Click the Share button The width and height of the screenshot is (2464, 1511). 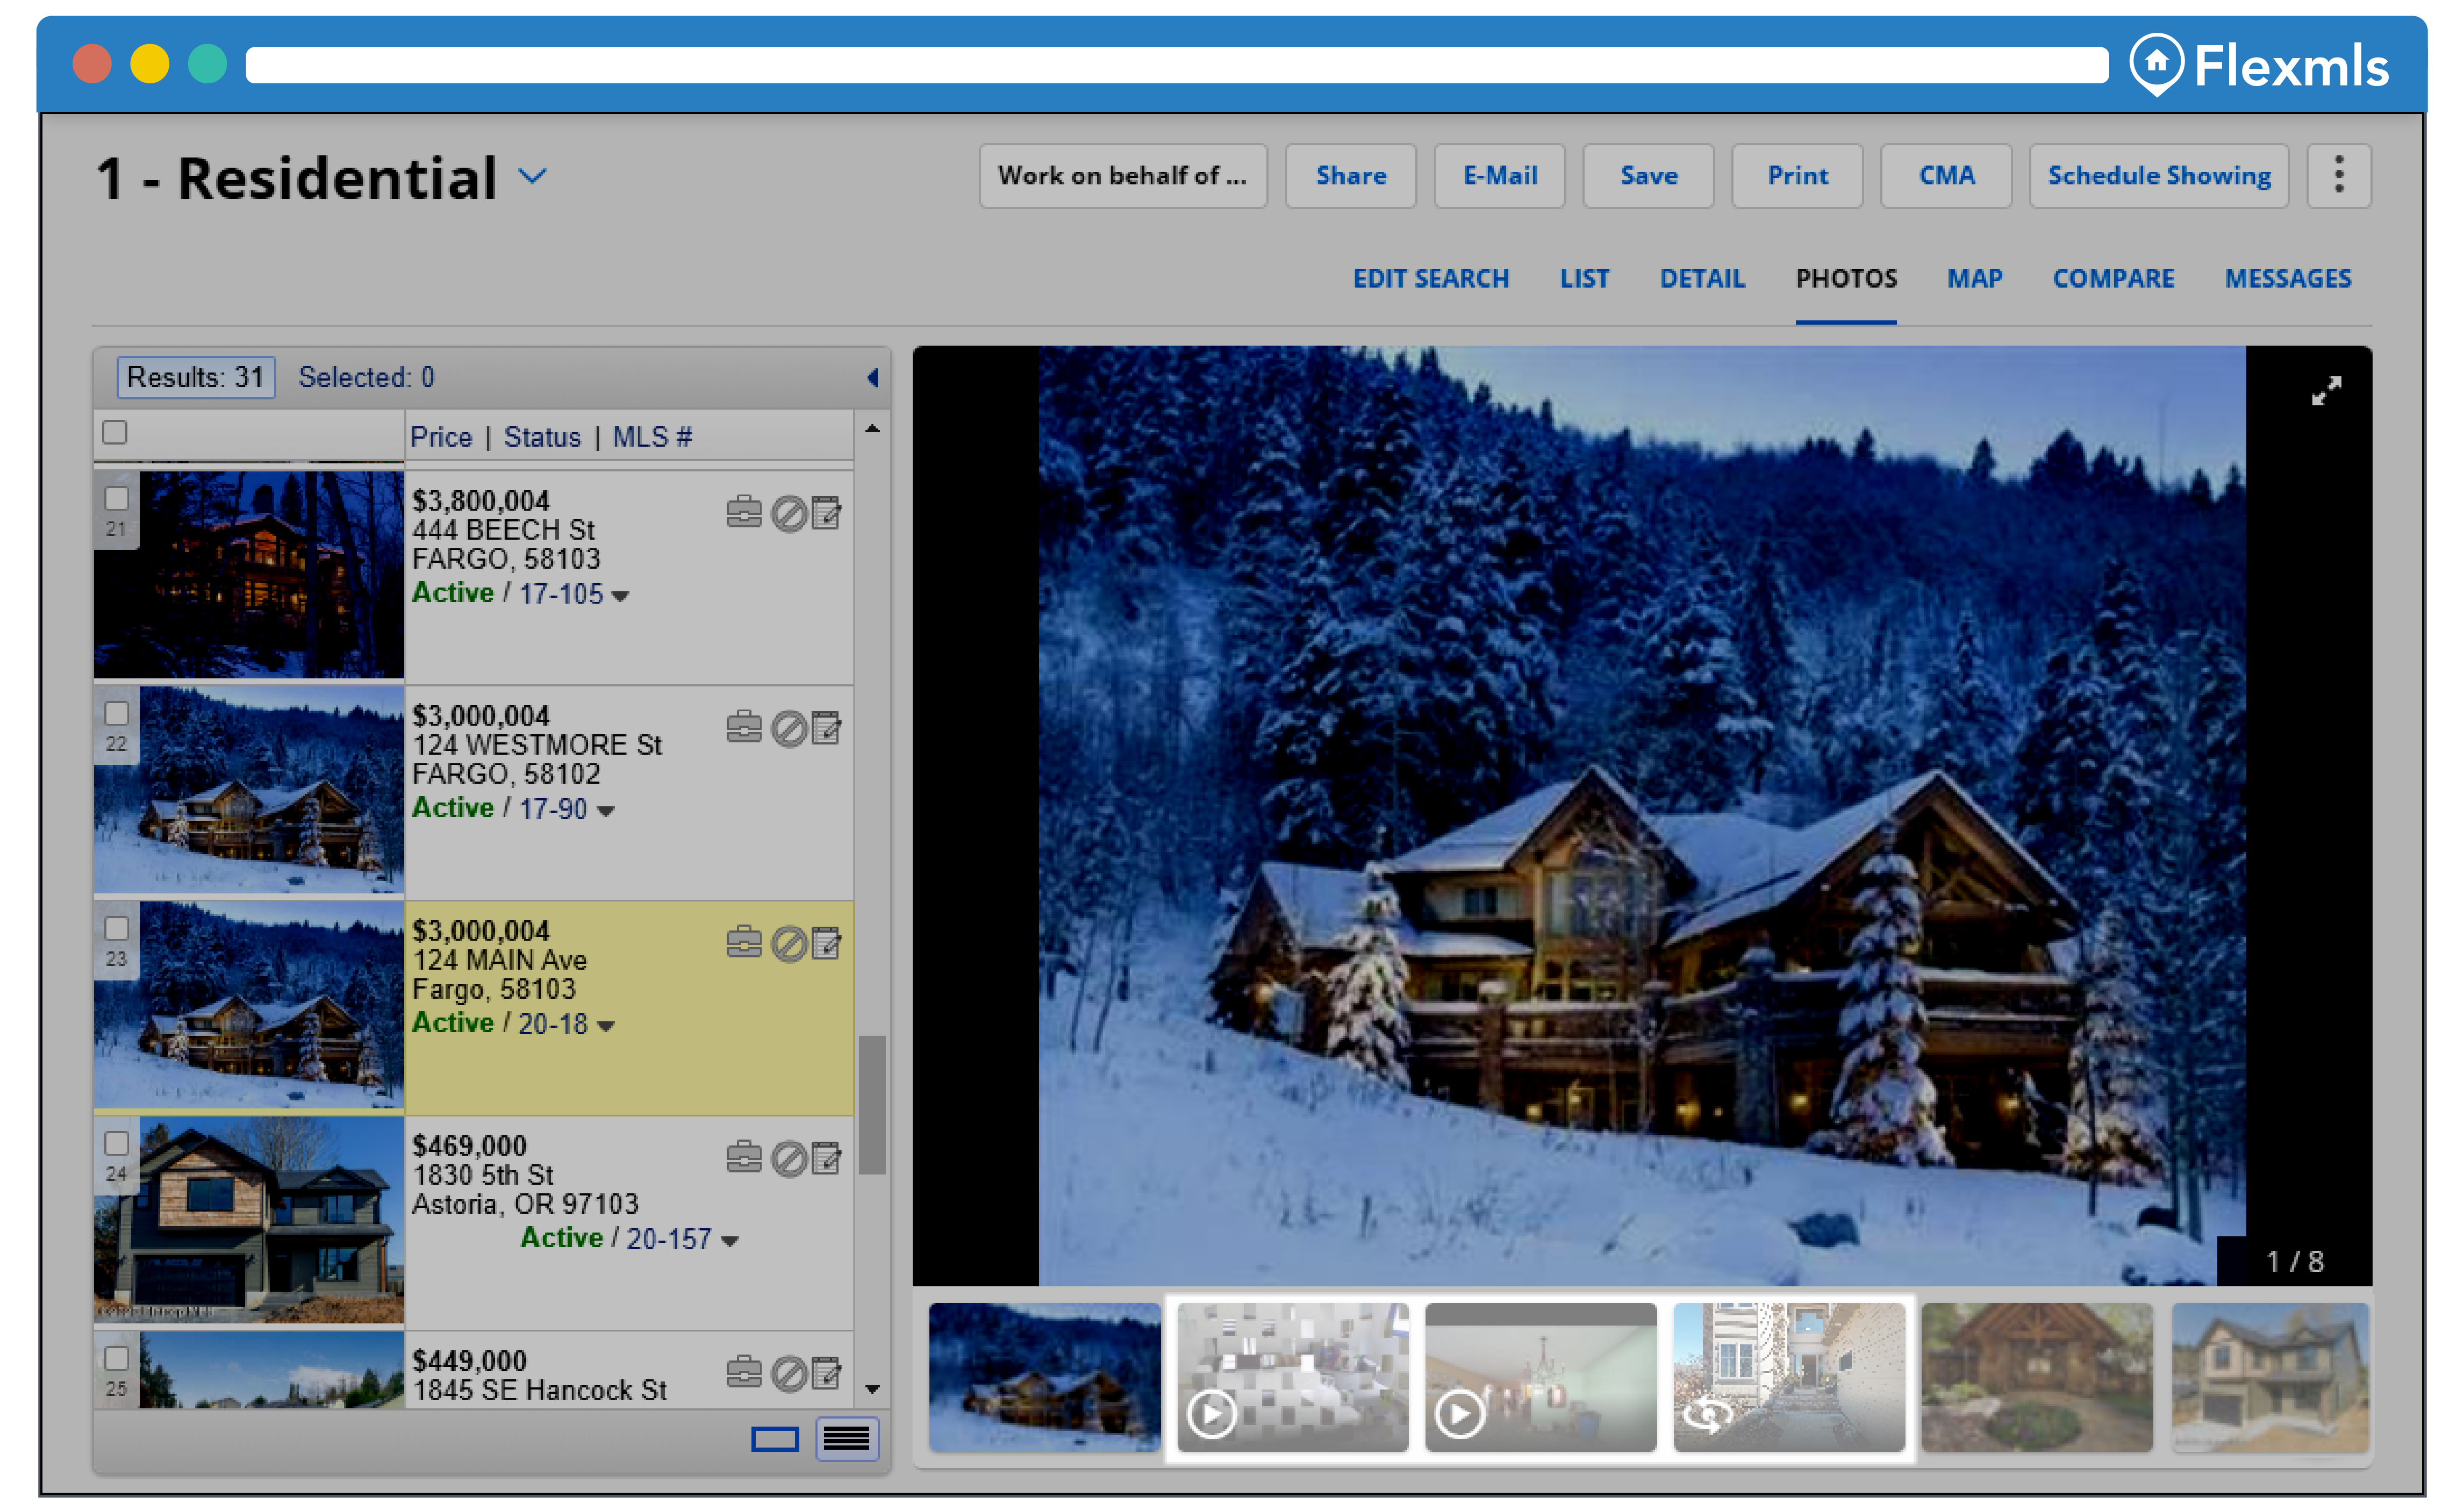tap(1350, 175)
